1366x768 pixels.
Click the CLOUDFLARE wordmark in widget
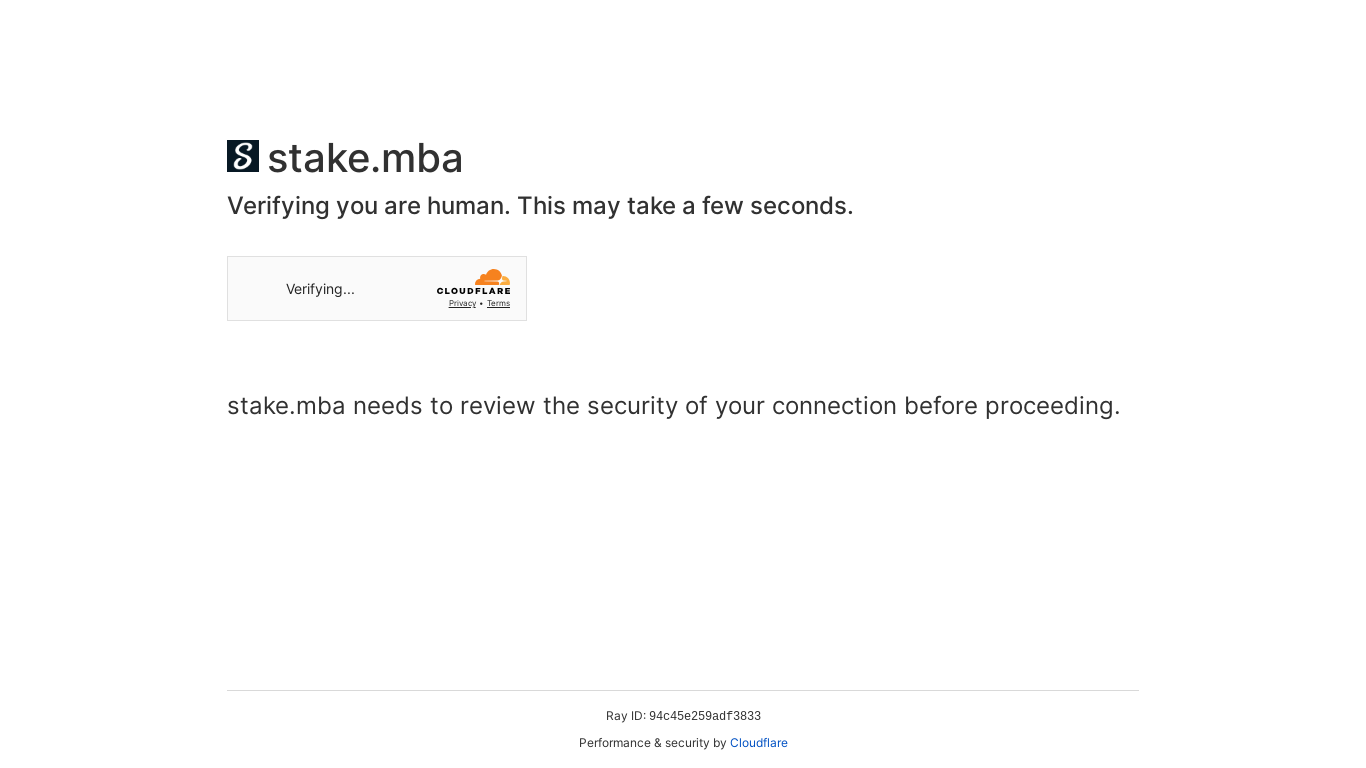point(474,291)
